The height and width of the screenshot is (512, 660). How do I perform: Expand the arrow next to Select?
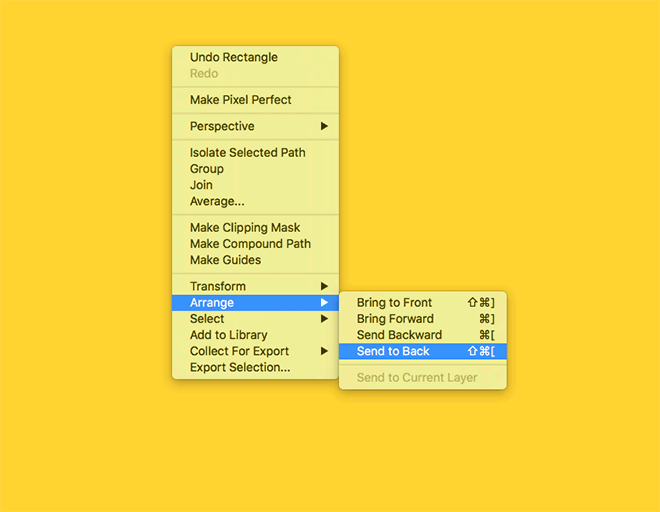tap(324, 319)
